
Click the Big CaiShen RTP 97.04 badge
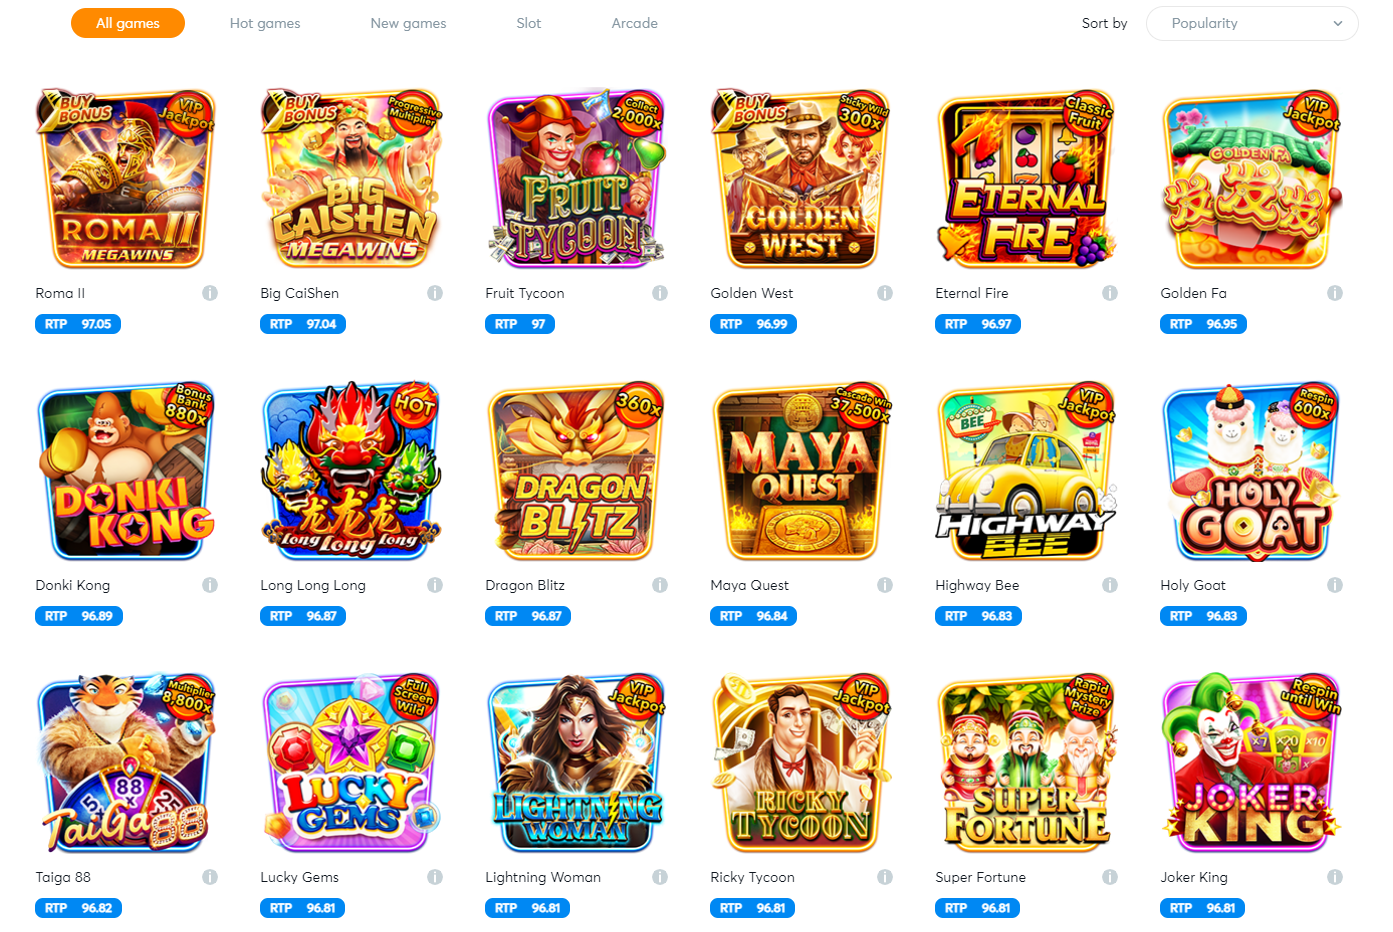(x=303, y=324)
